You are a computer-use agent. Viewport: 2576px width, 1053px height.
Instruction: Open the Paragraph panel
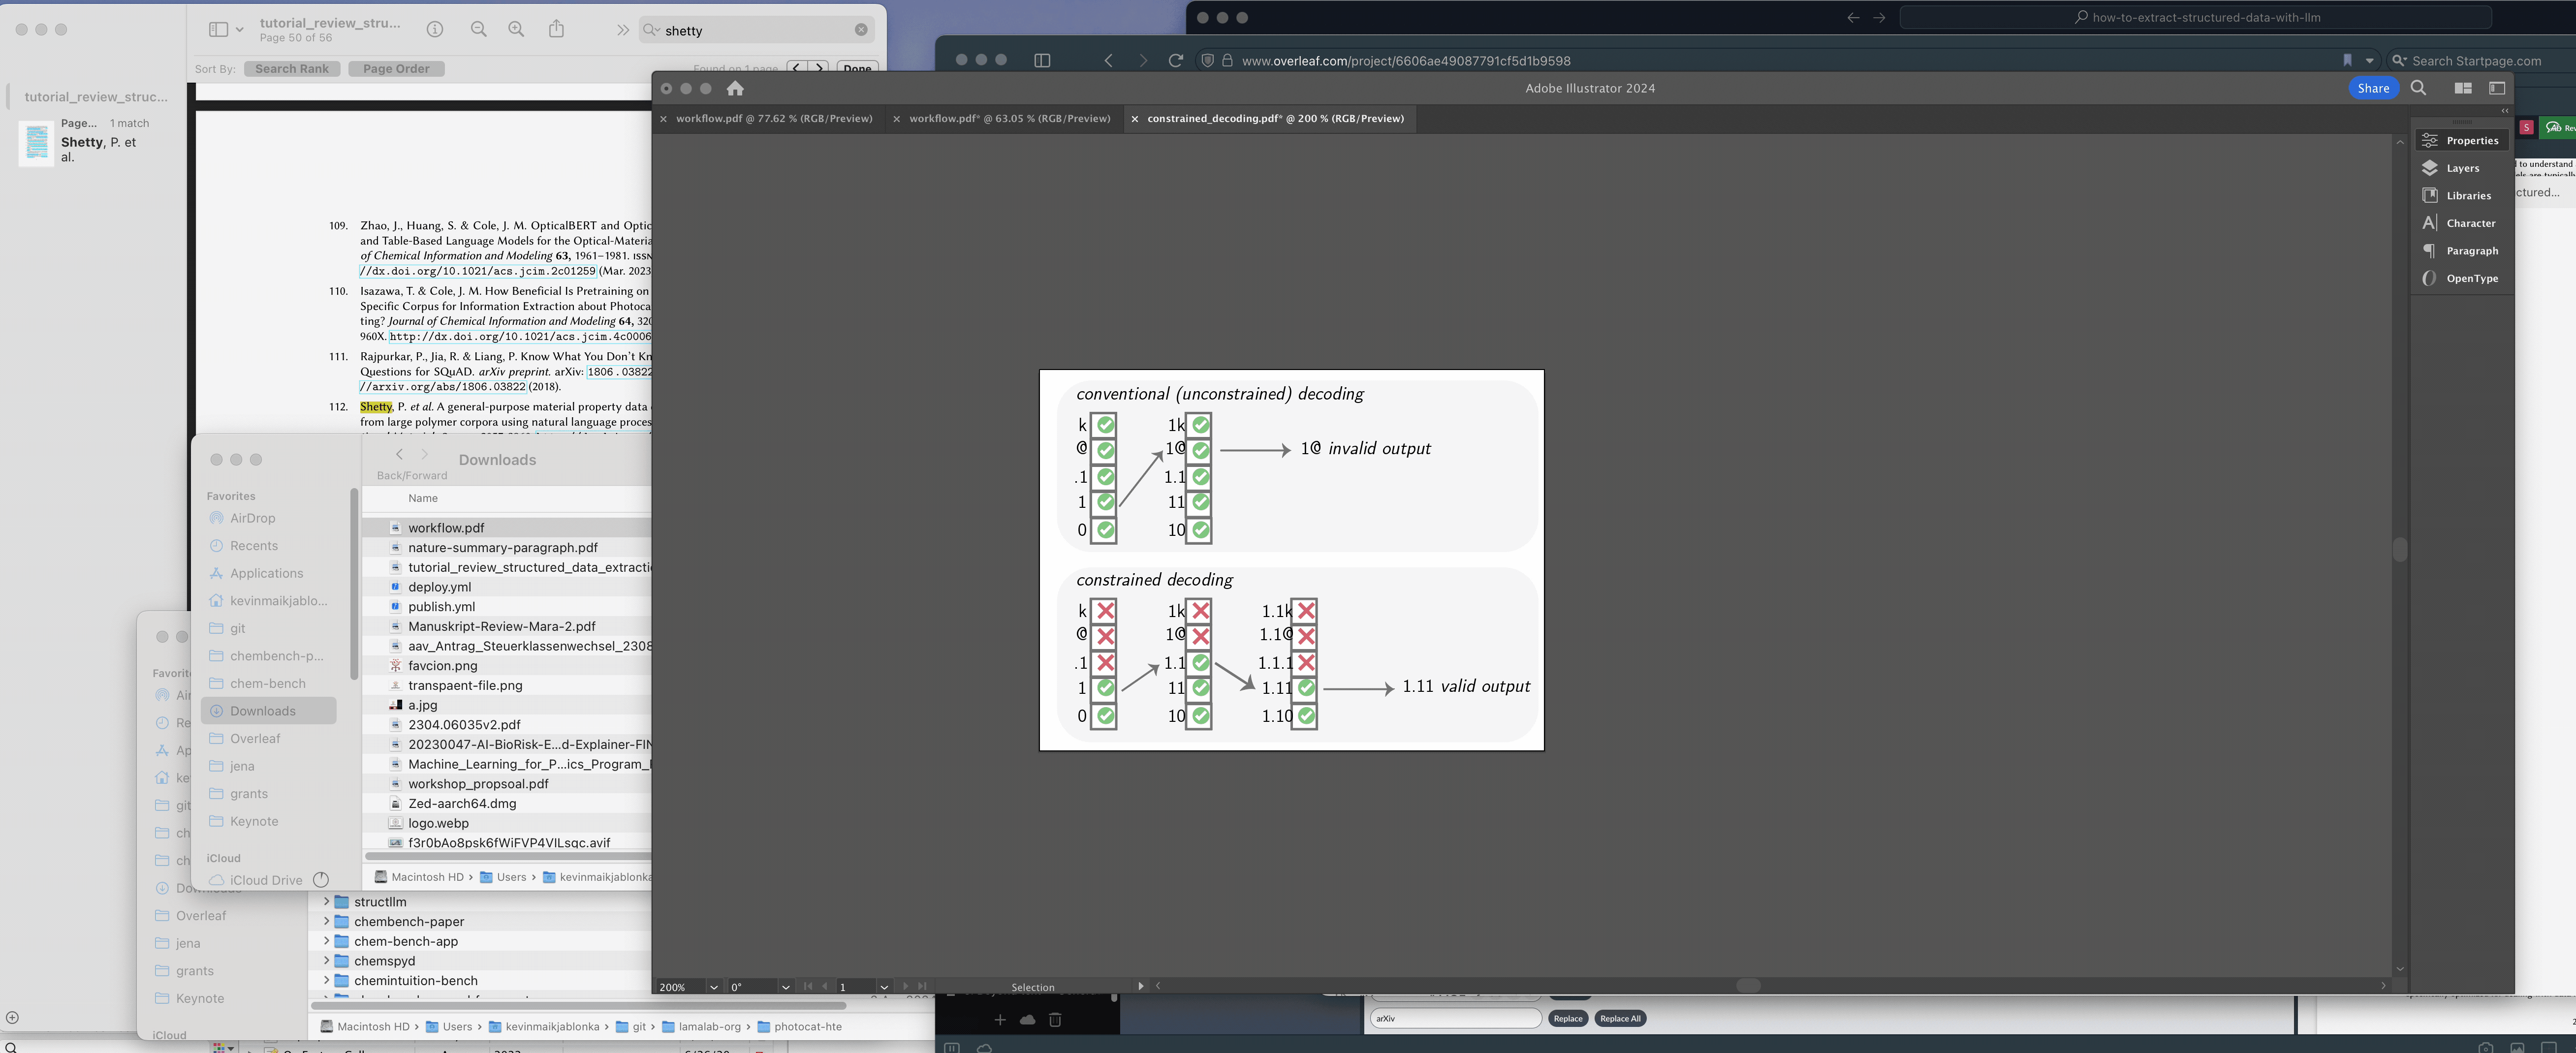2471,251
